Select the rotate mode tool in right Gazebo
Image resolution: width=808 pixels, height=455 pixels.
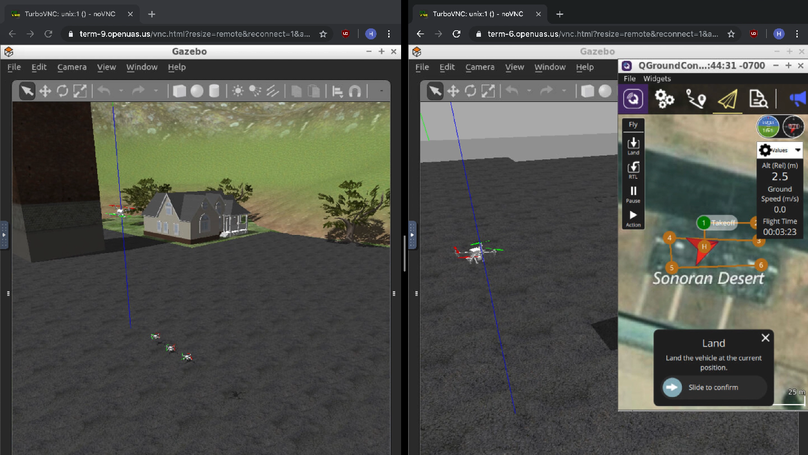pos(470,91)
